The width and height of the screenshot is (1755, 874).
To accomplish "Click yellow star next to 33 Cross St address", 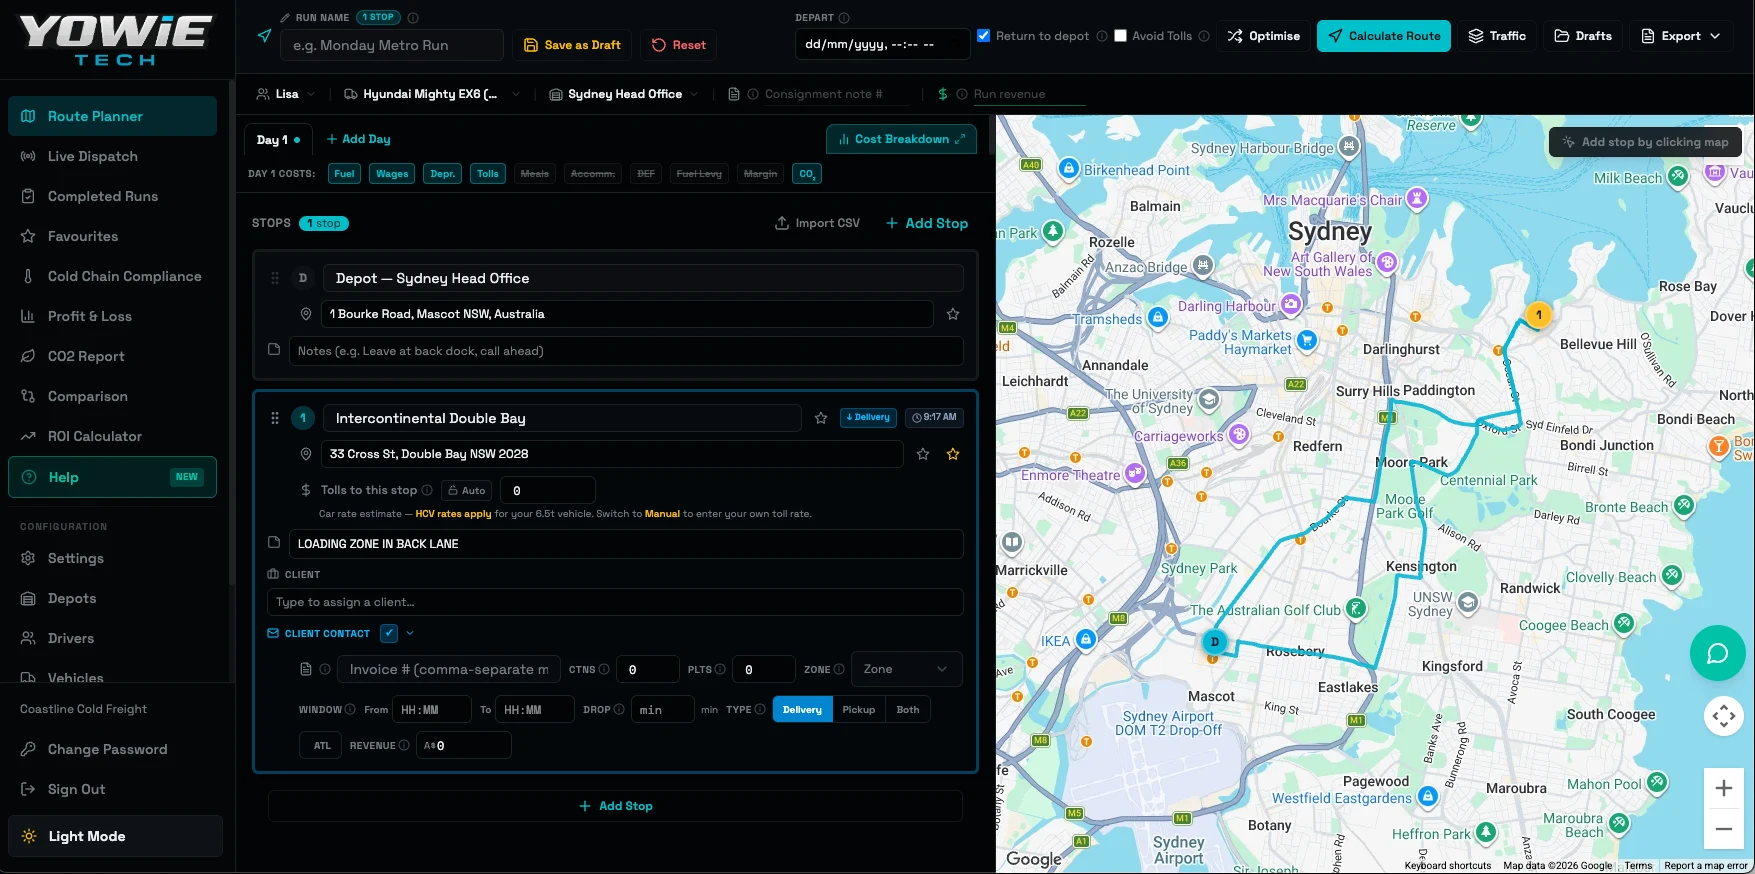I will (953, 454).
